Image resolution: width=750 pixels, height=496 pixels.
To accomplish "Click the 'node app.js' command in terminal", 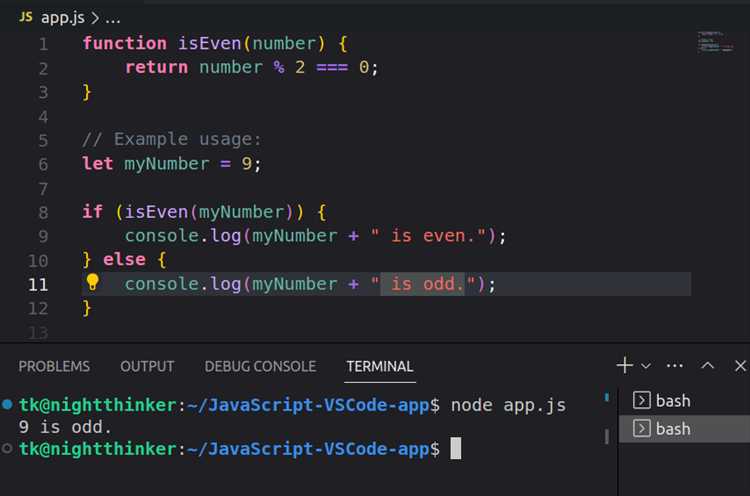I will (508, 405).
